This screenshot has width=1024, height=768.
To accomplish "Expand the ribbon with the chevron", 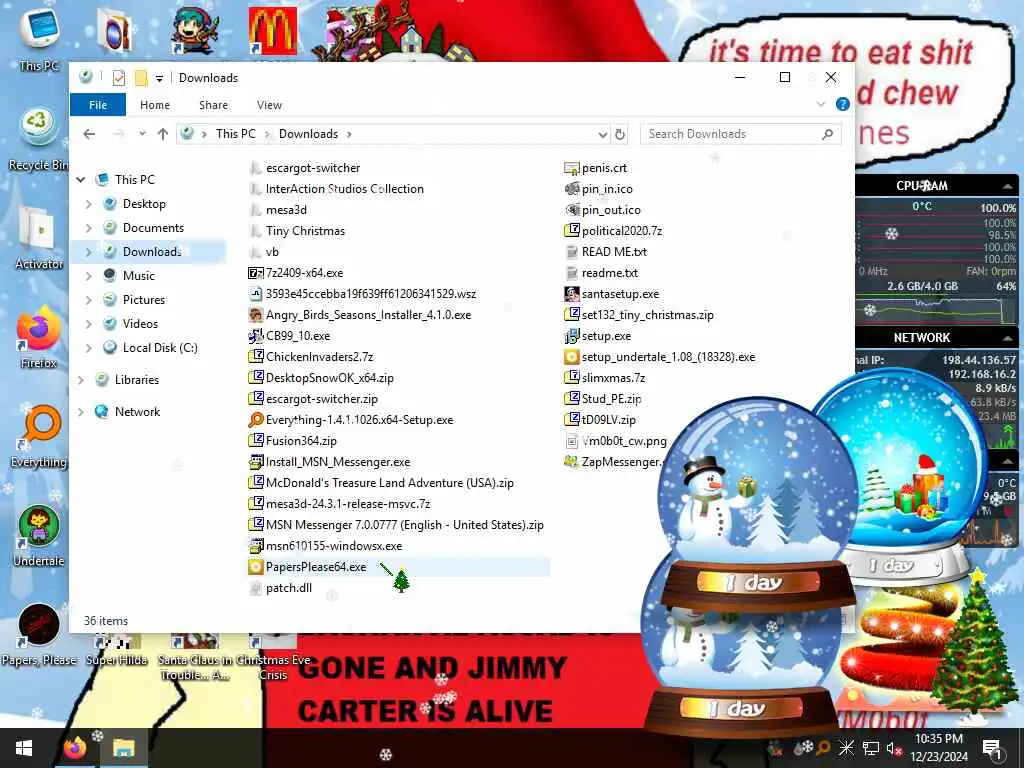I will point(821,104).
